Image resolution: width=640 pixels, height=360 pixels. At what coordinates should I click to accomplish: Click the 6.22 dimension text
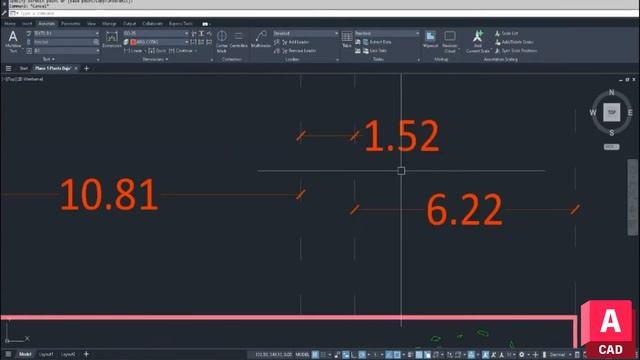coord(464,210)
